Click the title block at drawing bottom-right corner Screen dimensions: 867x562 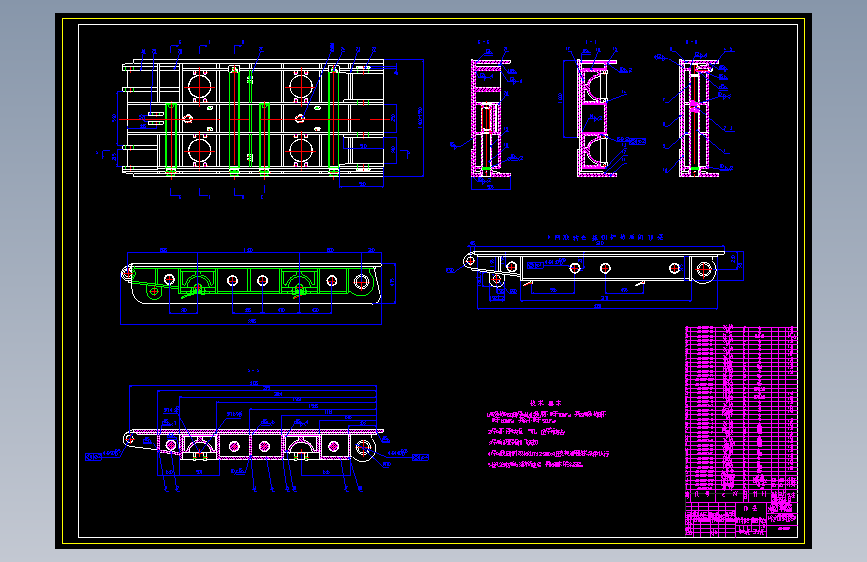[741, 519]
